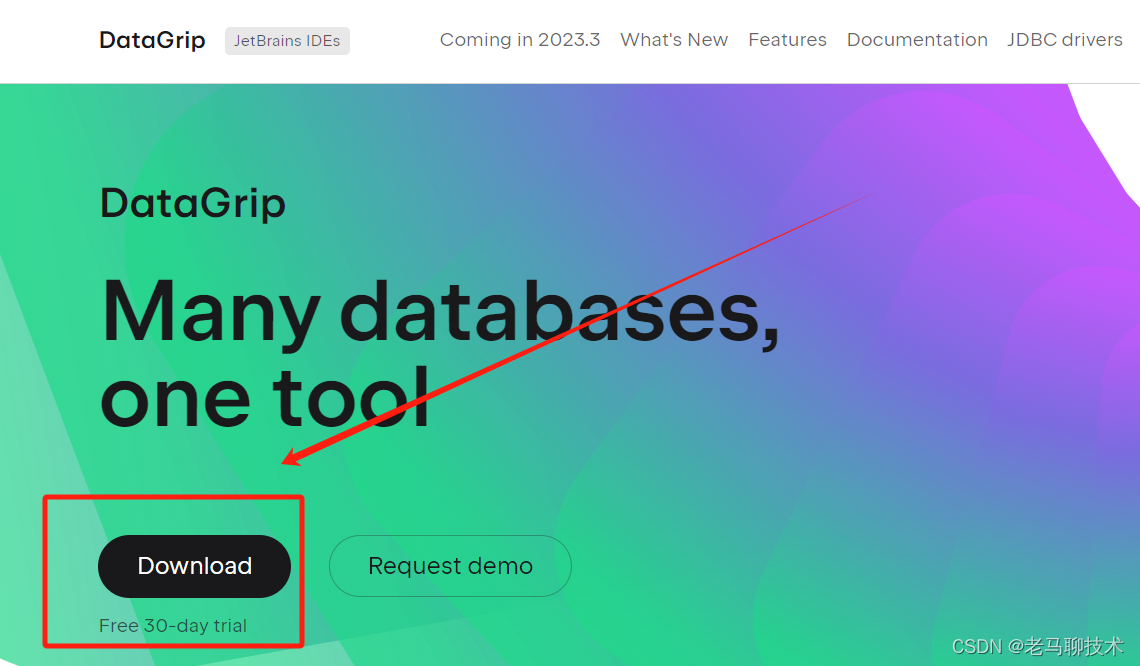Click the Request demo button
Screen dimensions: 1140x666
[450, 566]
